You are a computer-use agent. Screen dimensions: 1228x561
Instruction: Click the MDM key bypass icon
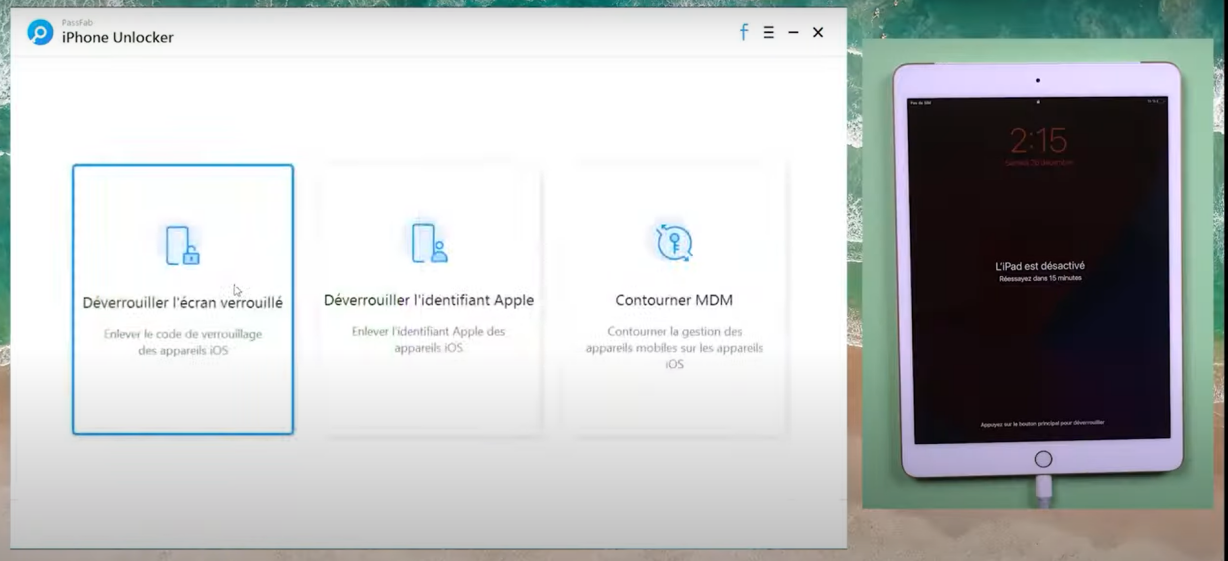[674, 242]
